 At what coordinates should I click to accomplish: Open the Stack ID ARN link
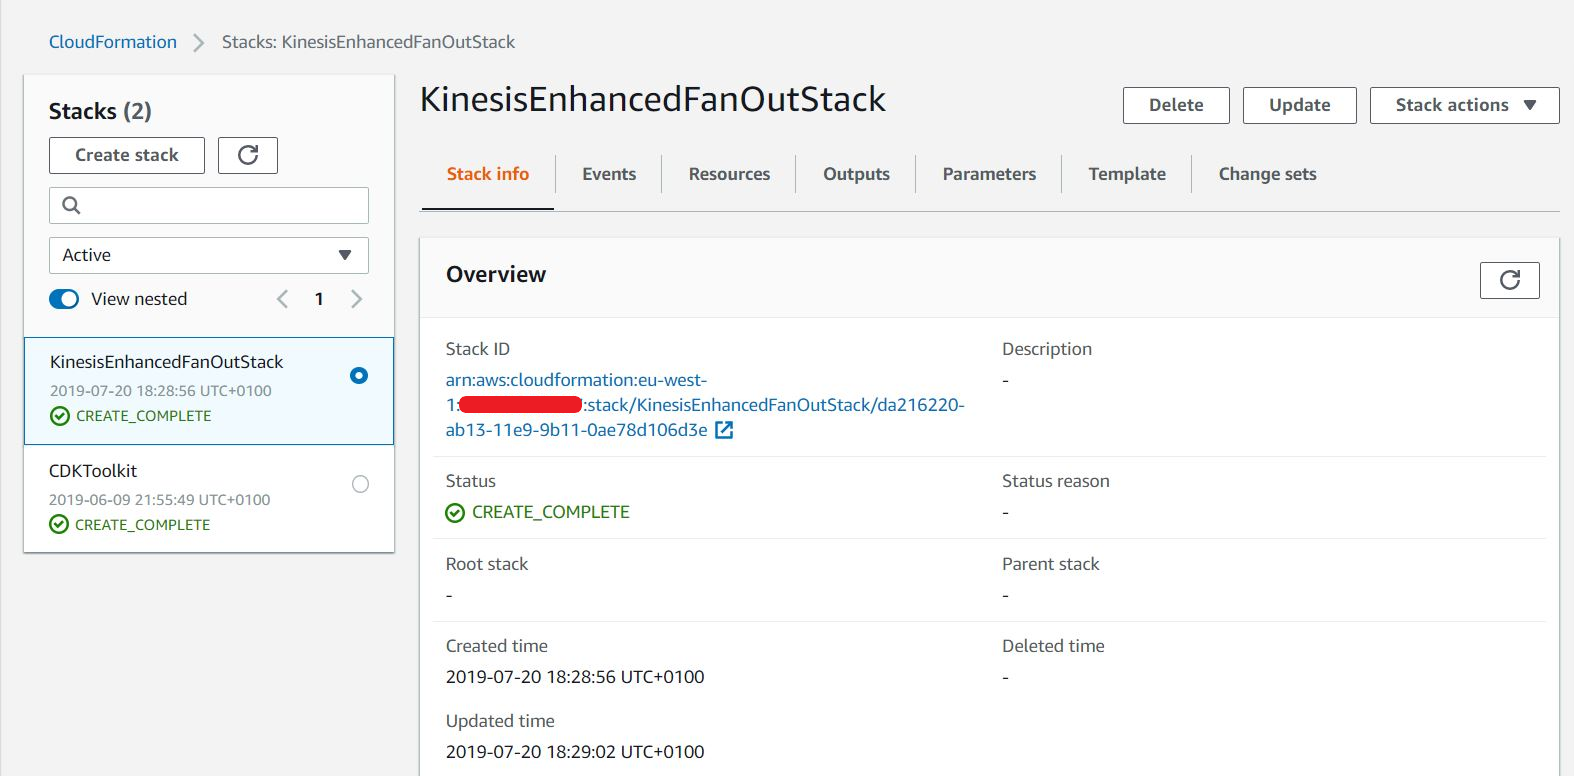pyautogui.click(x=704, y=405)
